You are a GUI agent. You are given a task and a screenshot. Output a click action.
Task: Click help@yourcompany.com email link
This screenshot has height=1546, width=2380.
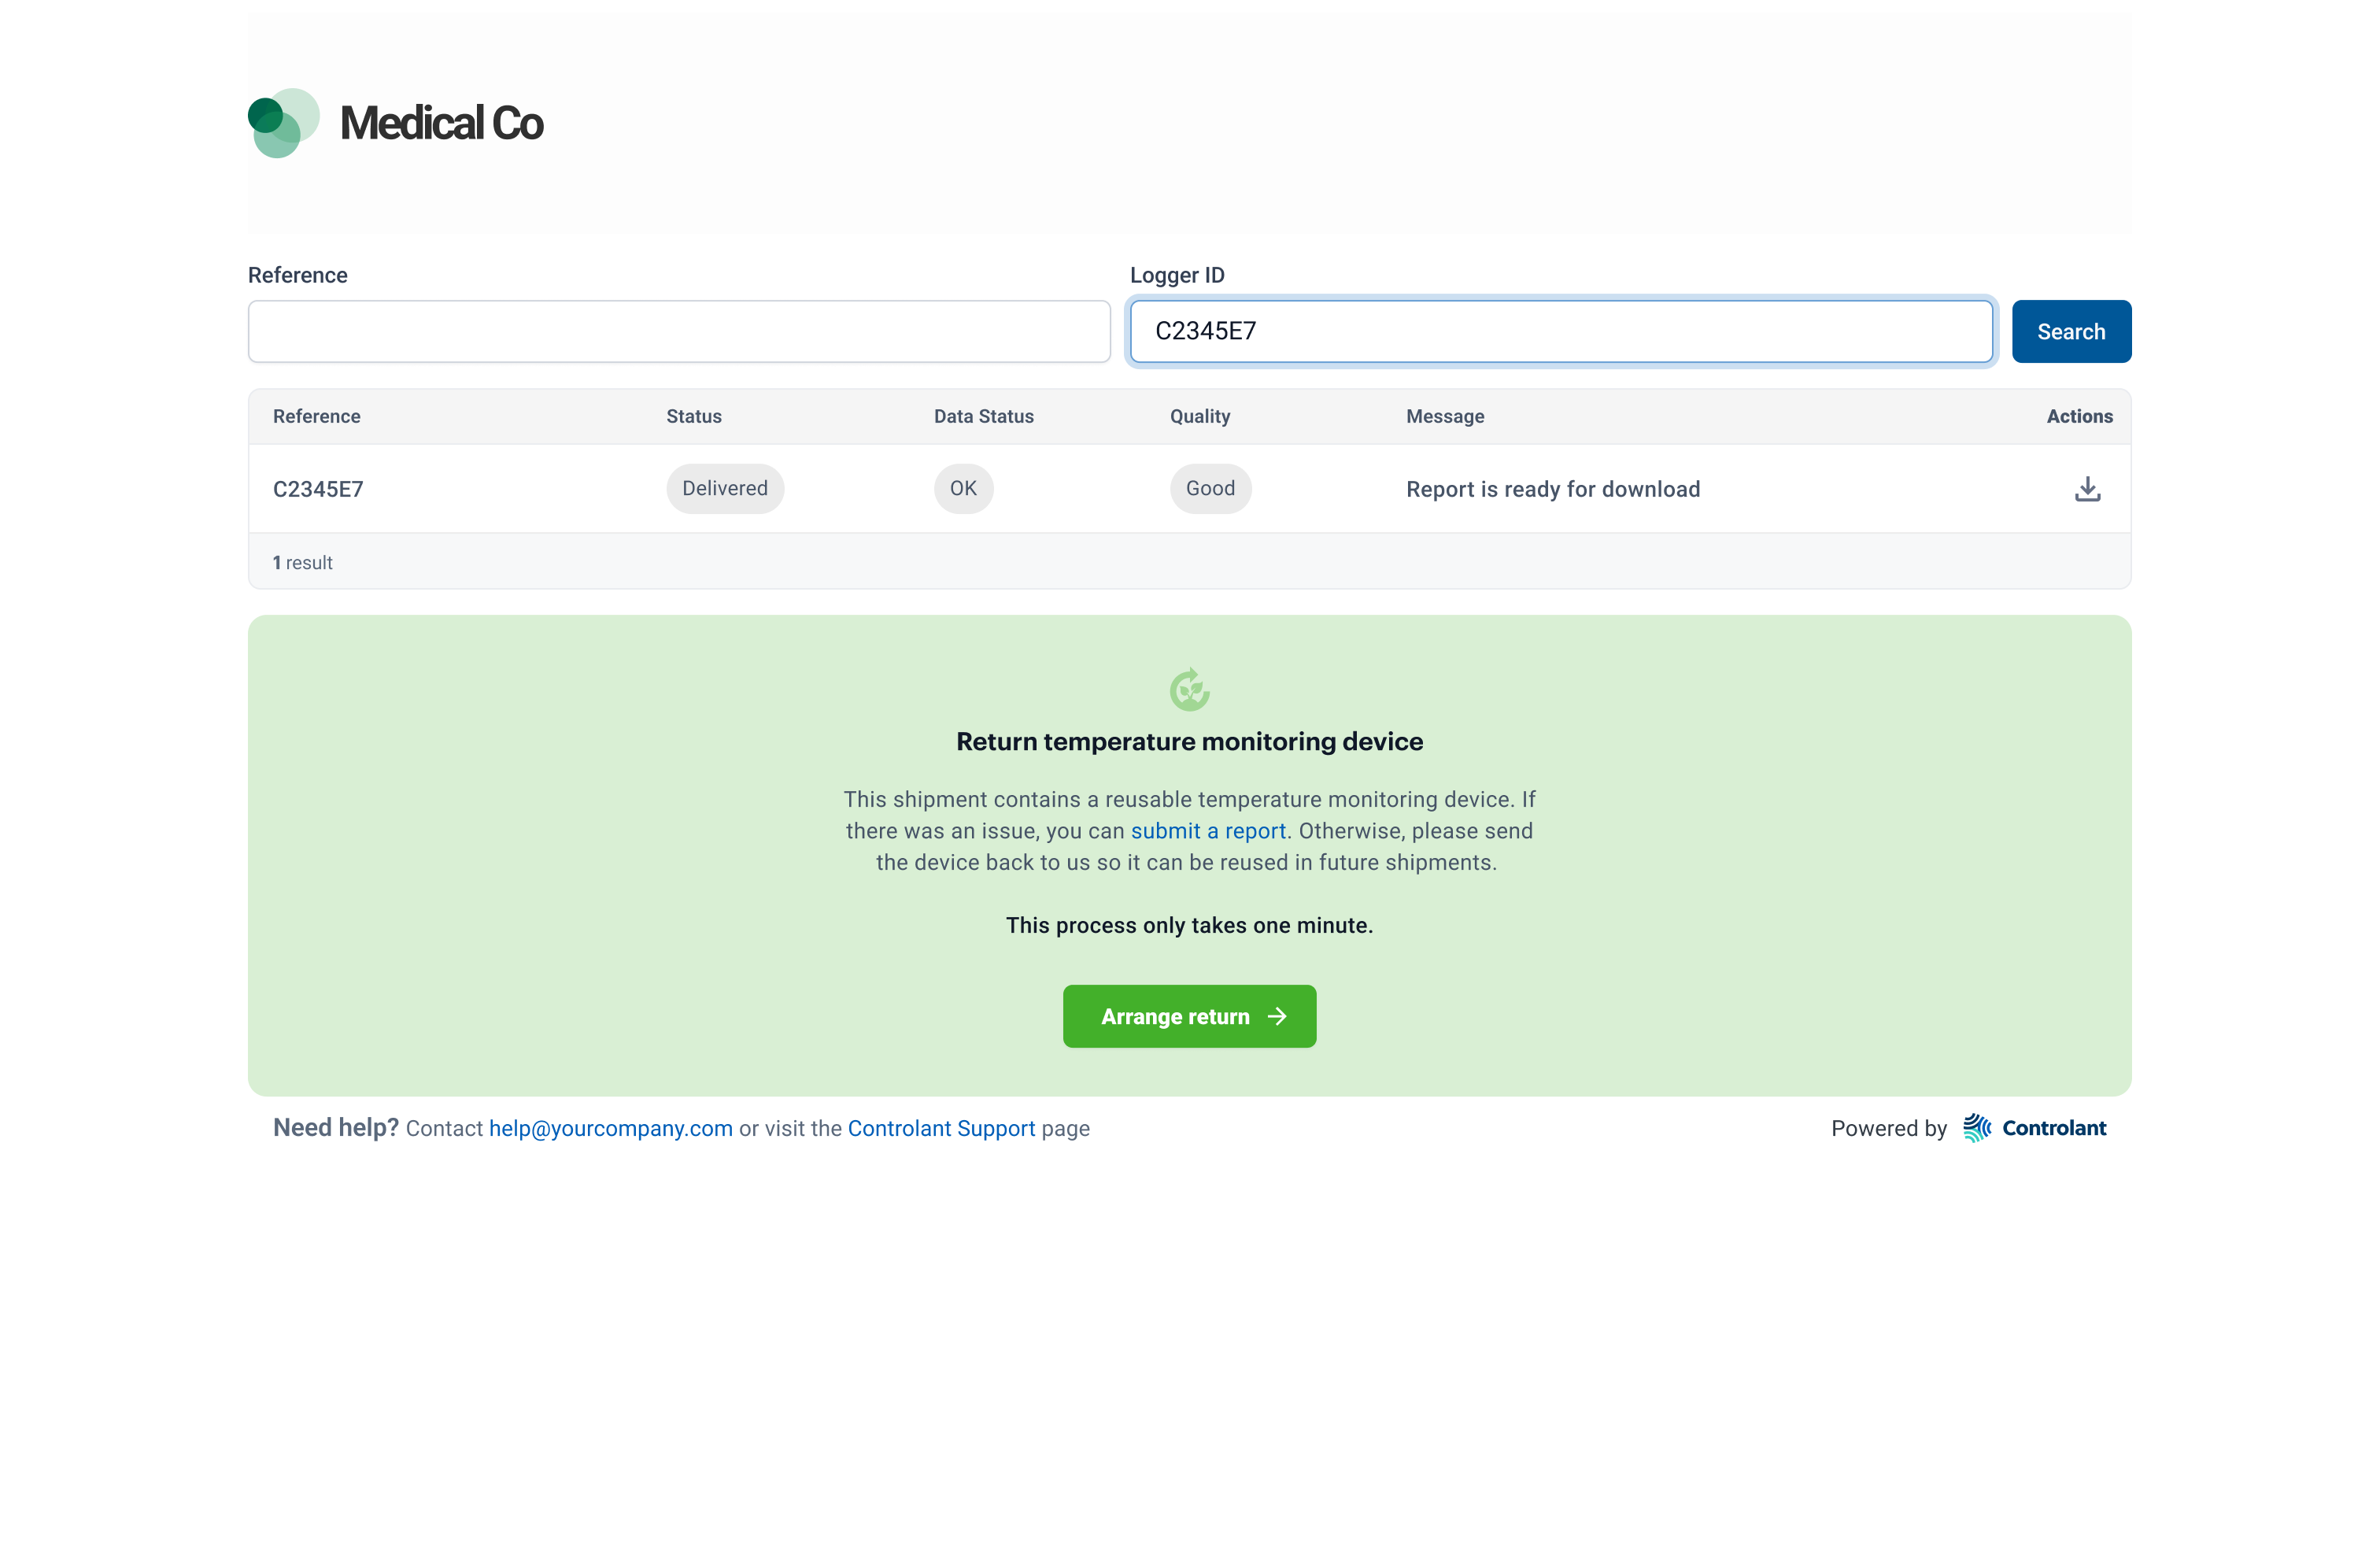pos(609,1128)
